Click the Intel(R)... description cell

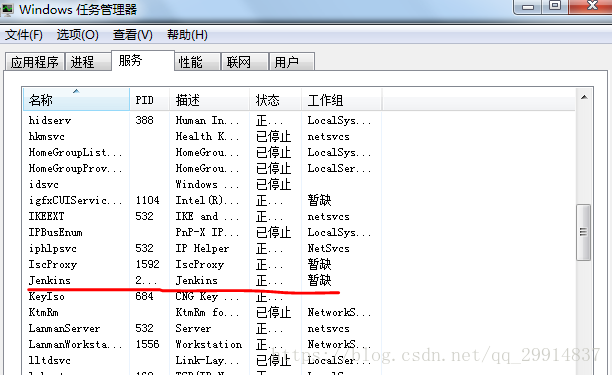coord(207,200)
